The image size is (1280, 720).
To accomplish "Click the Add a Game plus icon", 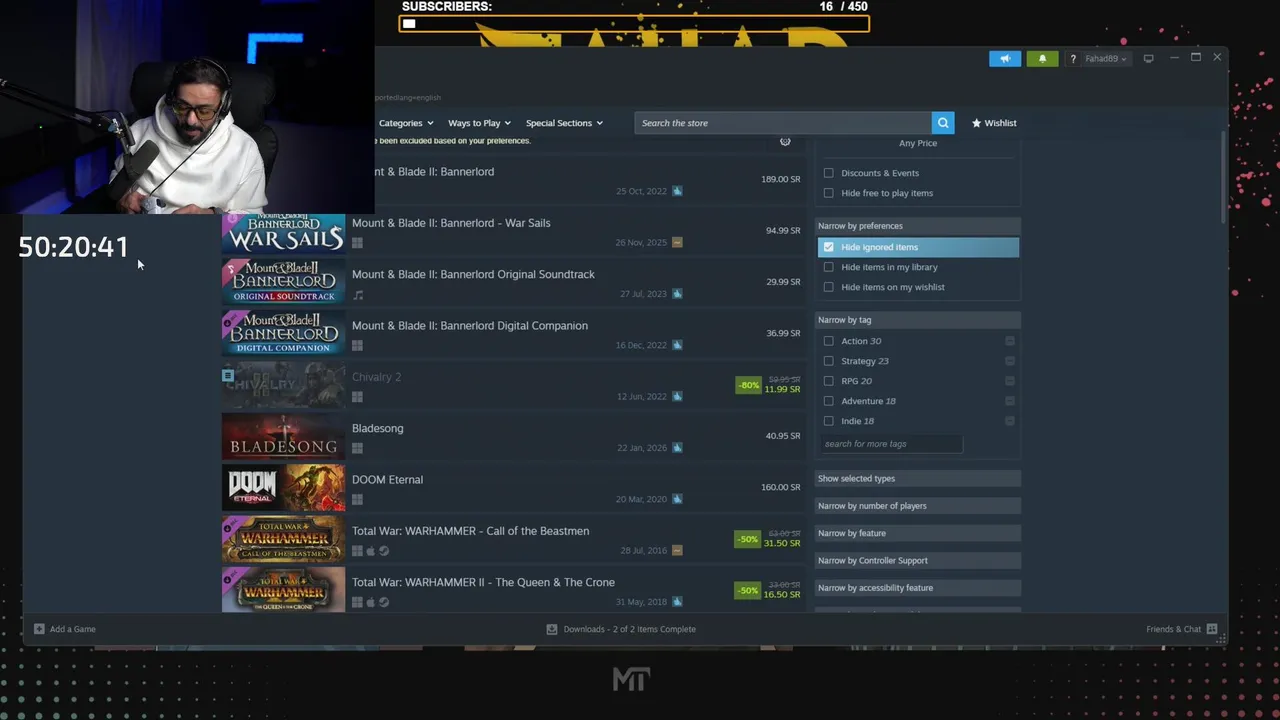I will tap(39, 629).
